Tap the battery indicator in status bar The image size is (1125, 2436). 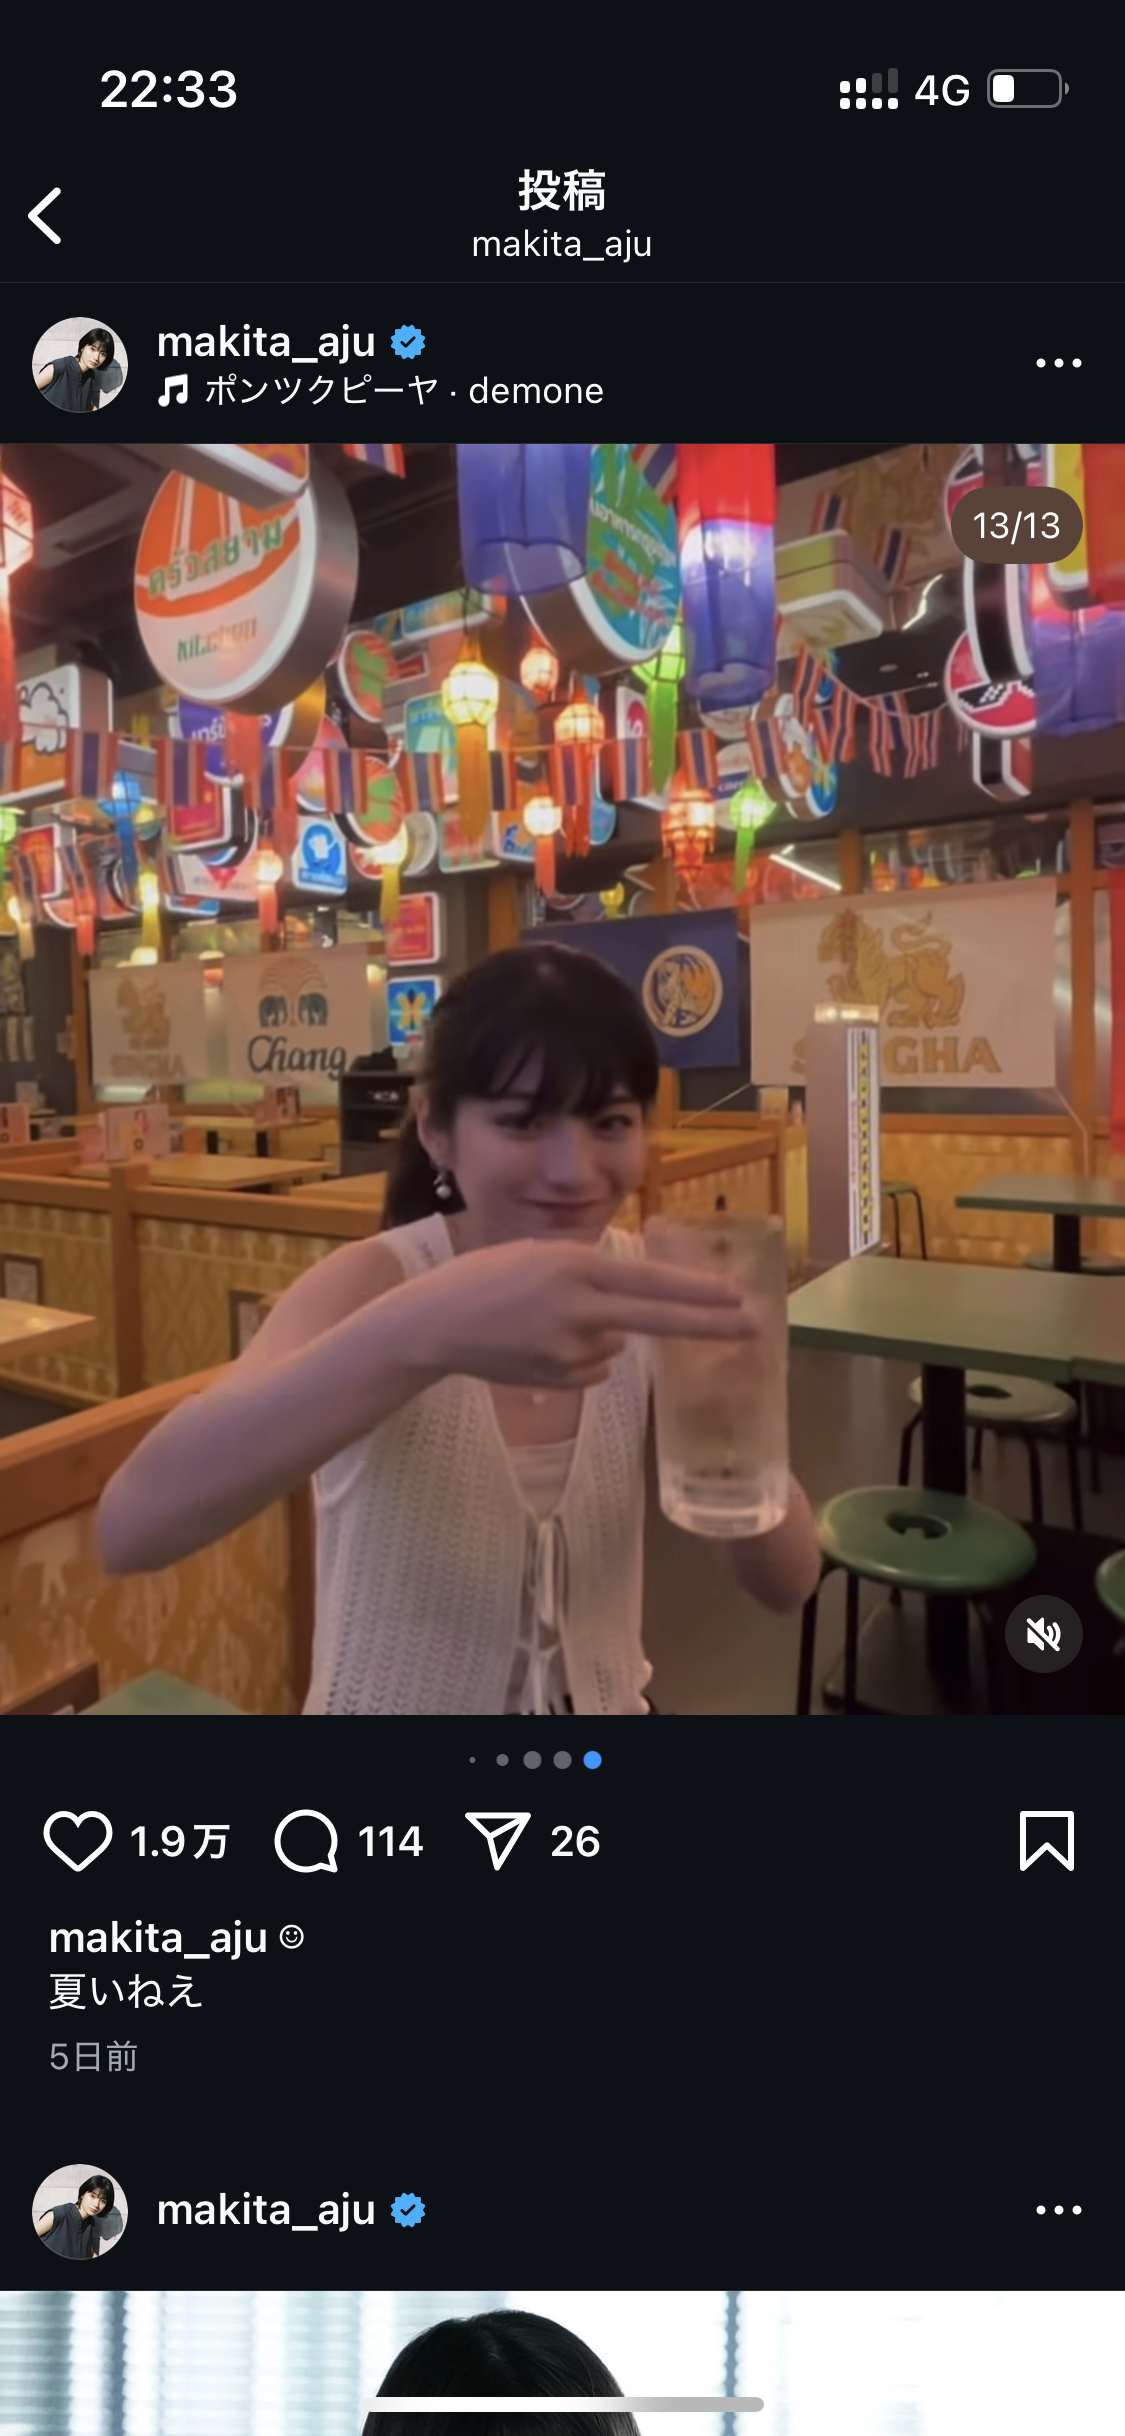[1028, 89]
